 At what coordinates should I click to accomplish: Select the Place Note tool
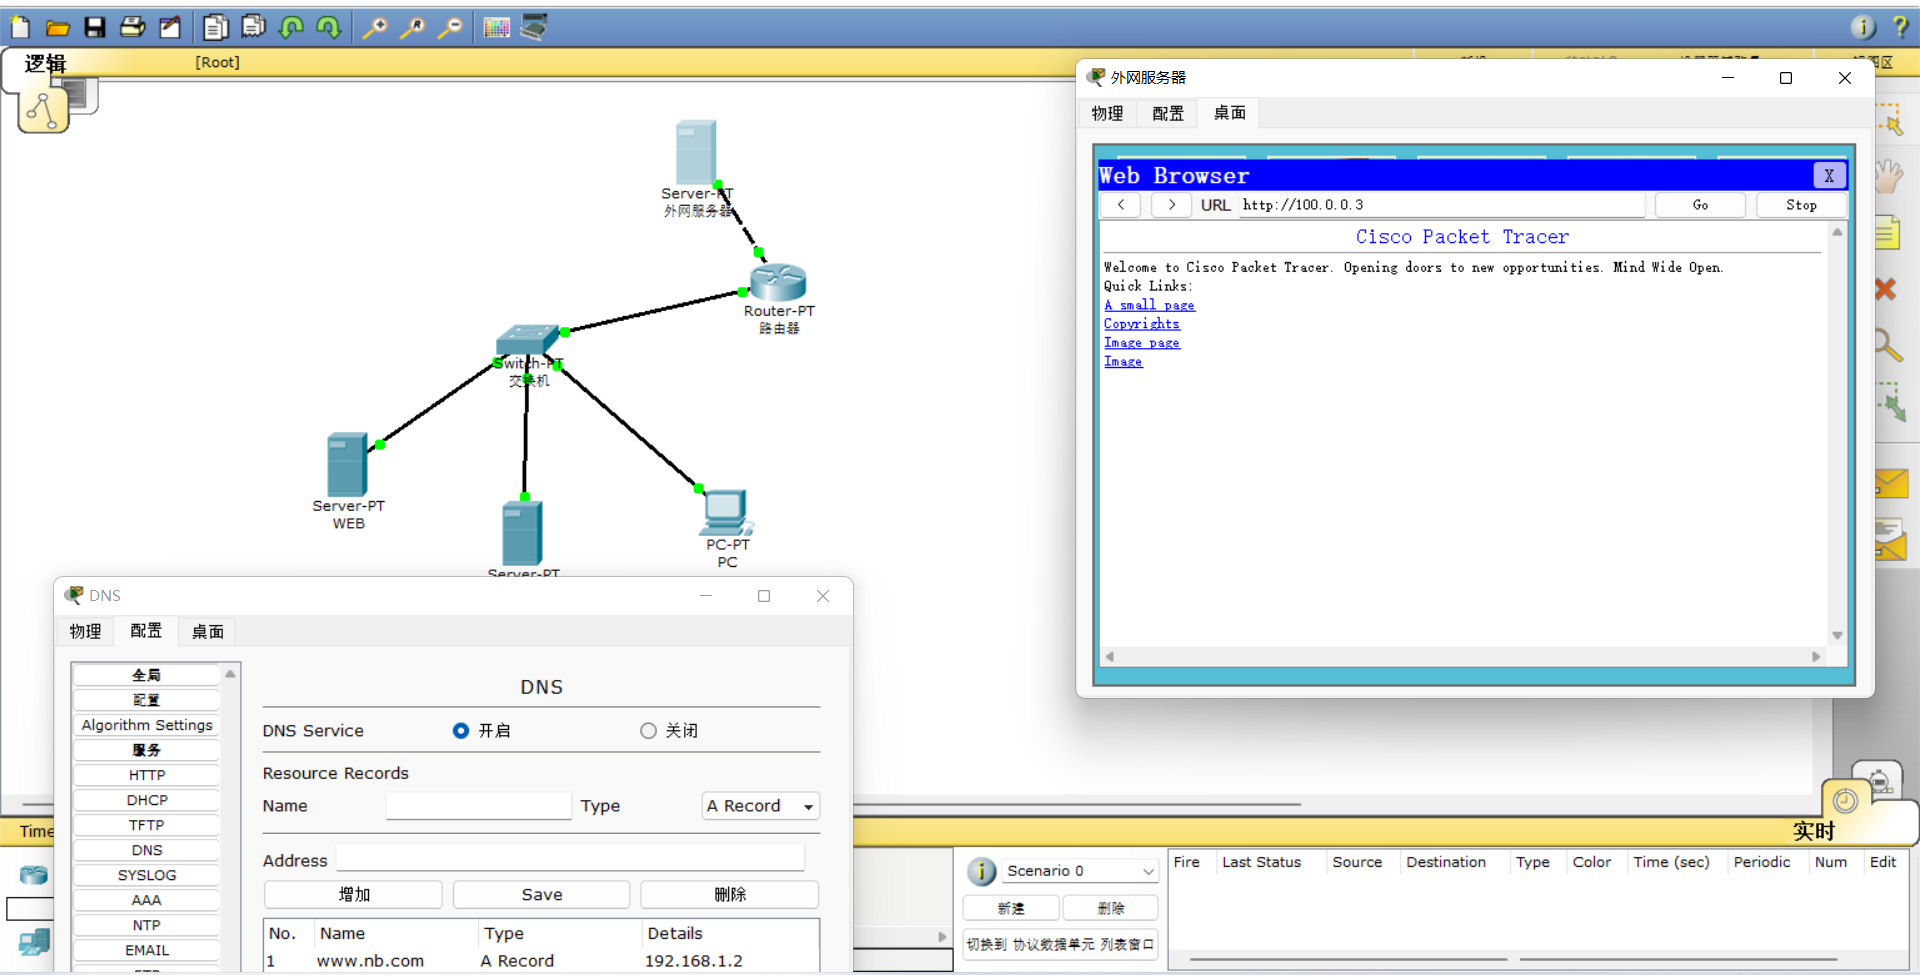pos(1888,233)
